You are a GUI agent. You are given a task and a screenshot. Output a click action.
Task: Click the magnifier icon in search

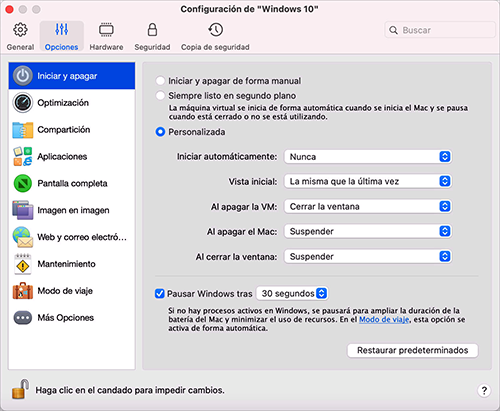pos(393,30)
